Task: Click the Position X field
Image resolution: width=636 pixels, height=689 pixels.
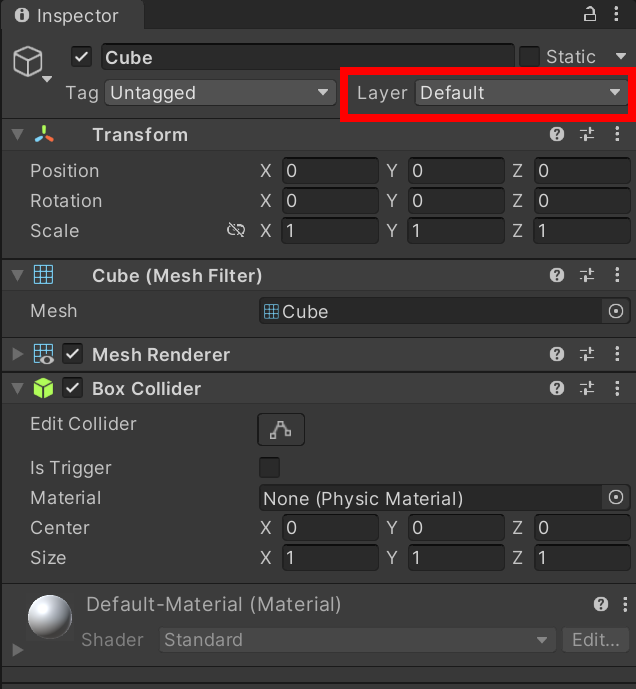Action: [x=330, y=170]
